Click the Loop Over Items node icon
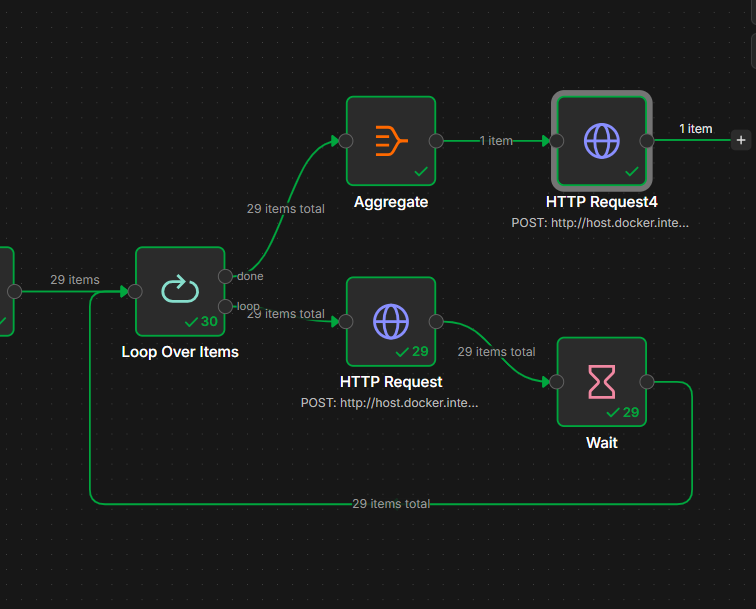Screen dimensions: 756x609 click(x=180, y=289)
